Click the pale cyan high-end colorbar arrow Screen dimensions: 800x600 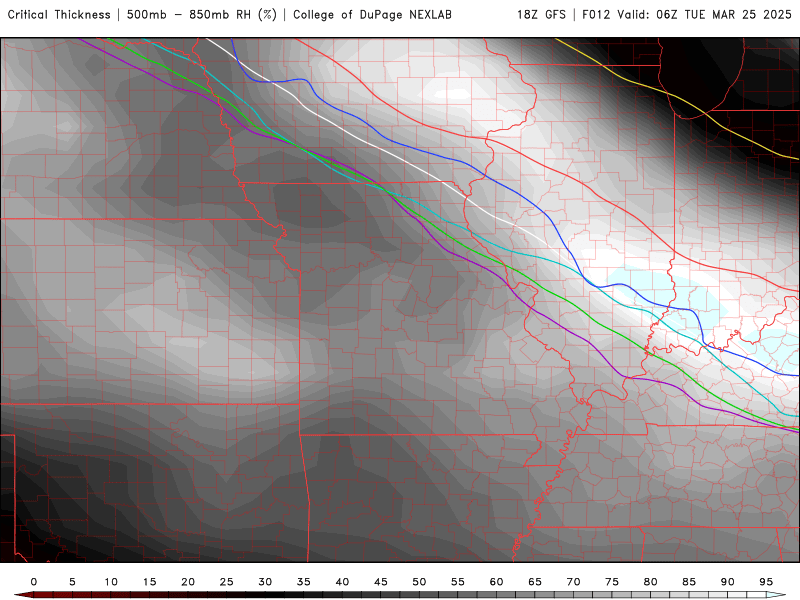[x=776, y=595]
